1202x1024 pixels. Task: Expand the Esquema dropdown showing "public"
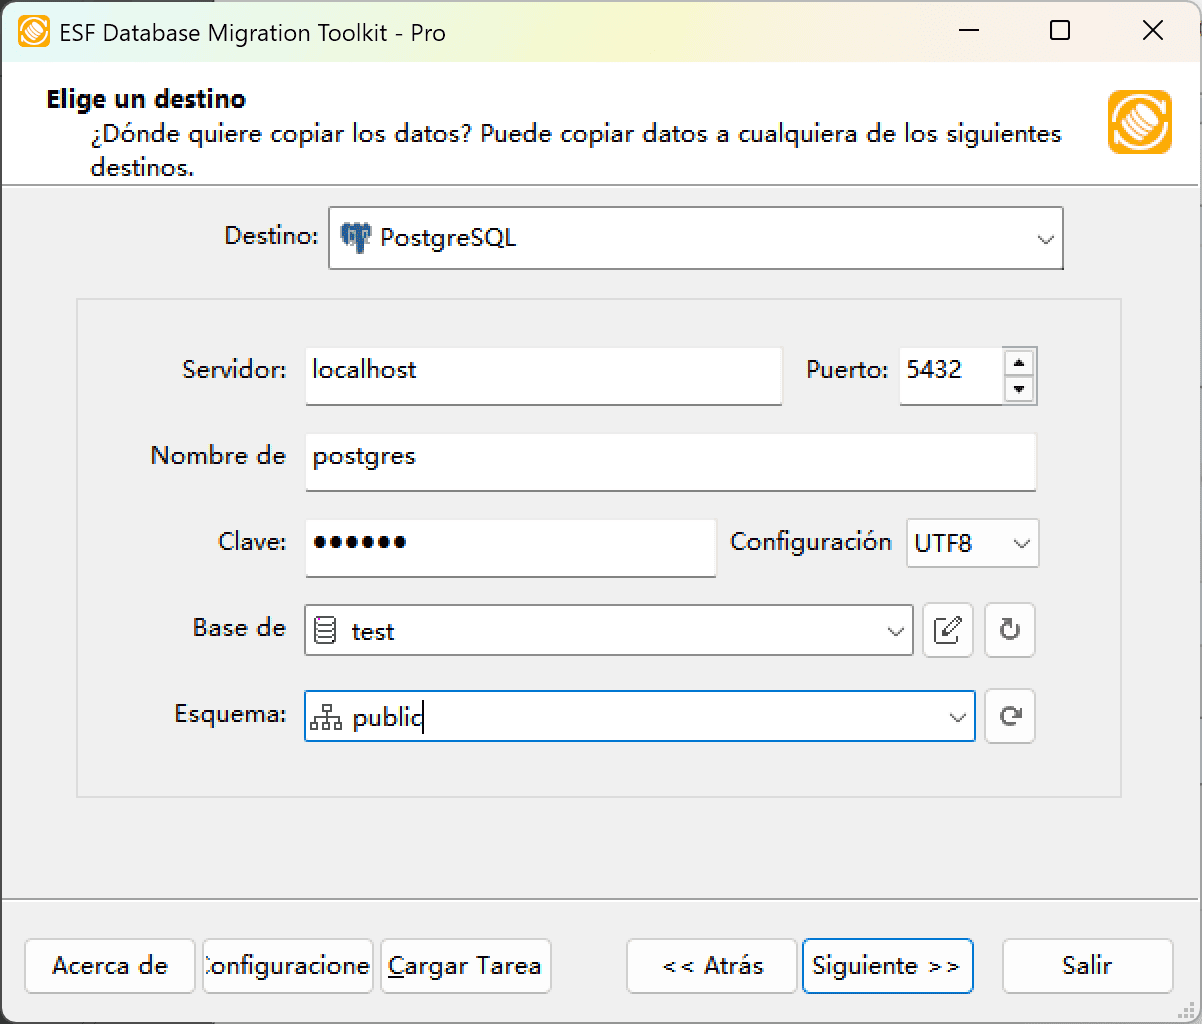(955, 716)
